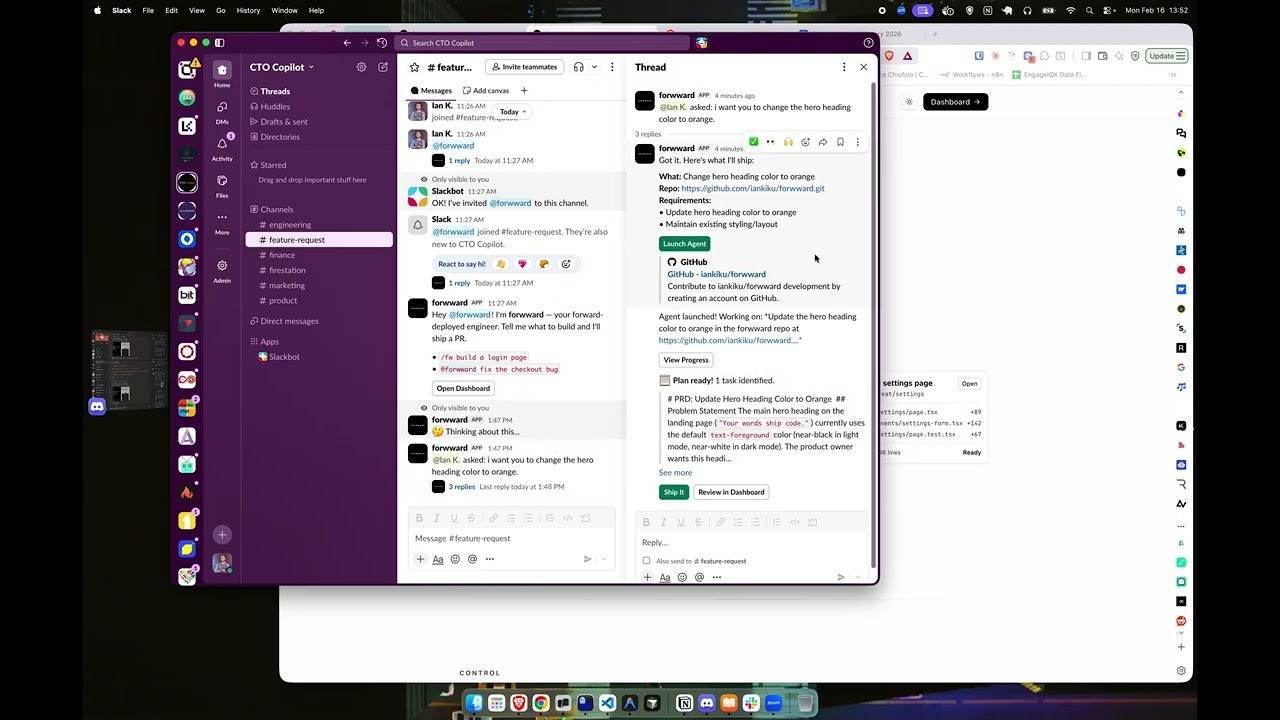Image resolution: width=1280 pixels, height=720 pixels.
Task: Open more actions on the hovered thread message
Action: click(x=857, y=142)
